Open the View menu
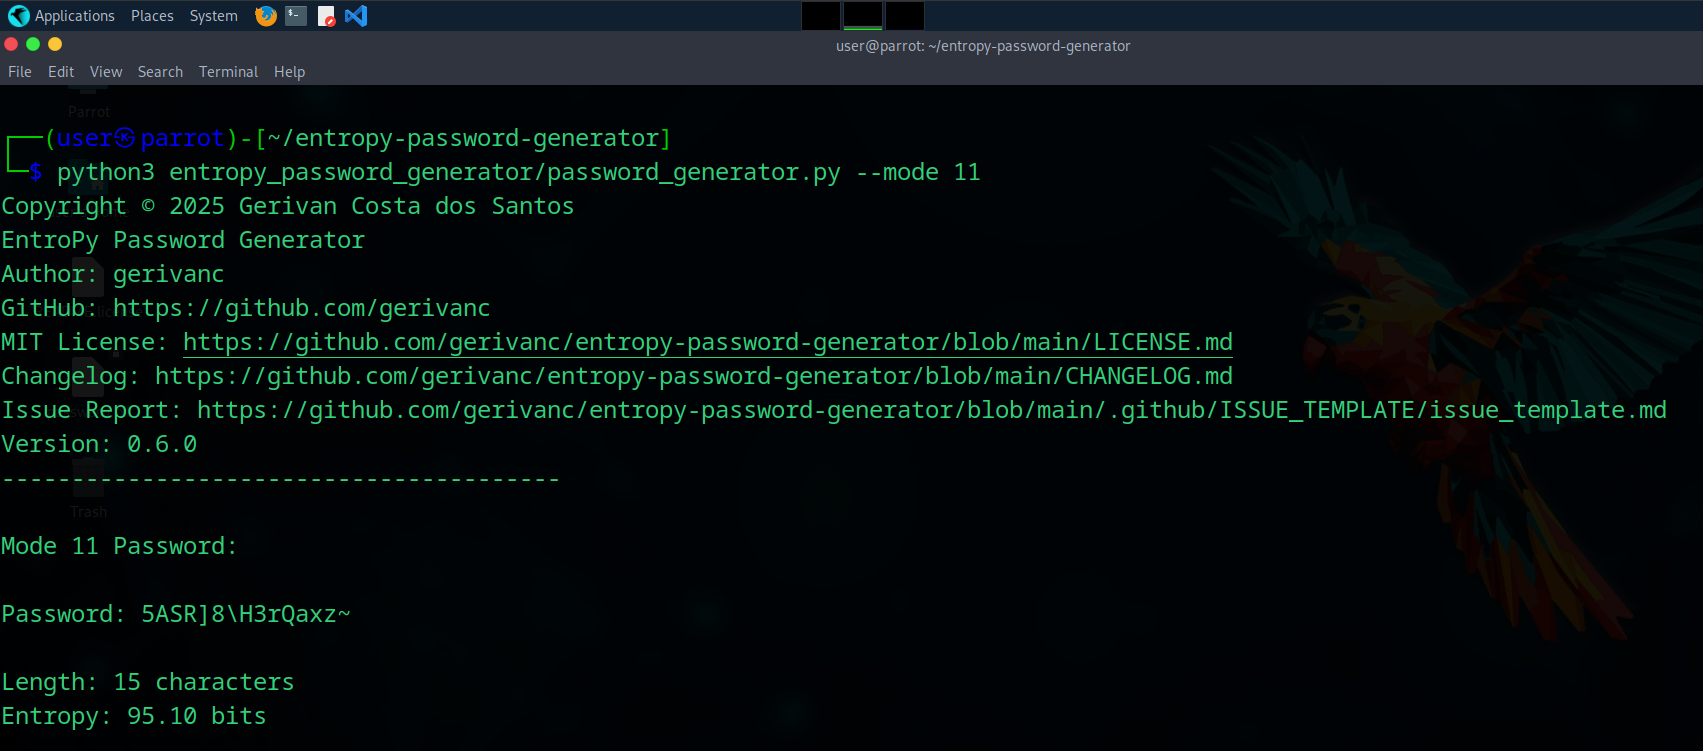The image size is (1703, 751). coord(106,72)
